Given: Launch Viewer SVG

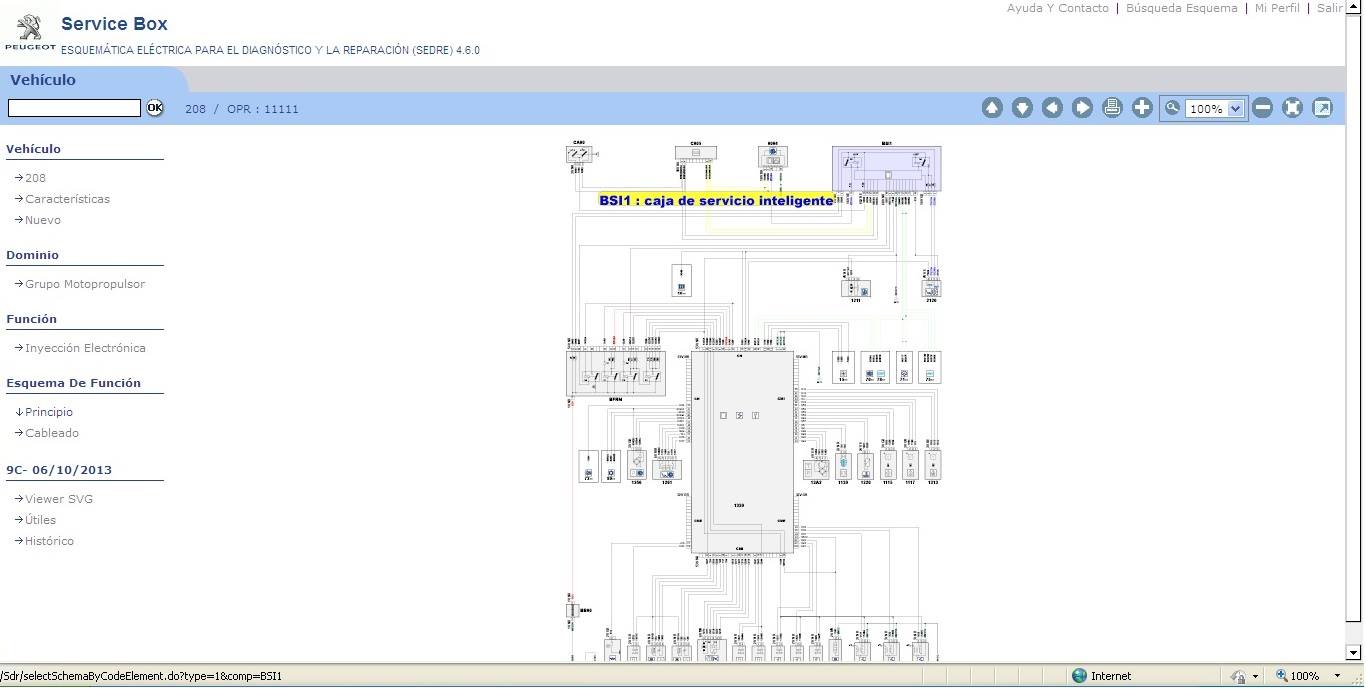Looking at the screenshot, I should 59,499.
